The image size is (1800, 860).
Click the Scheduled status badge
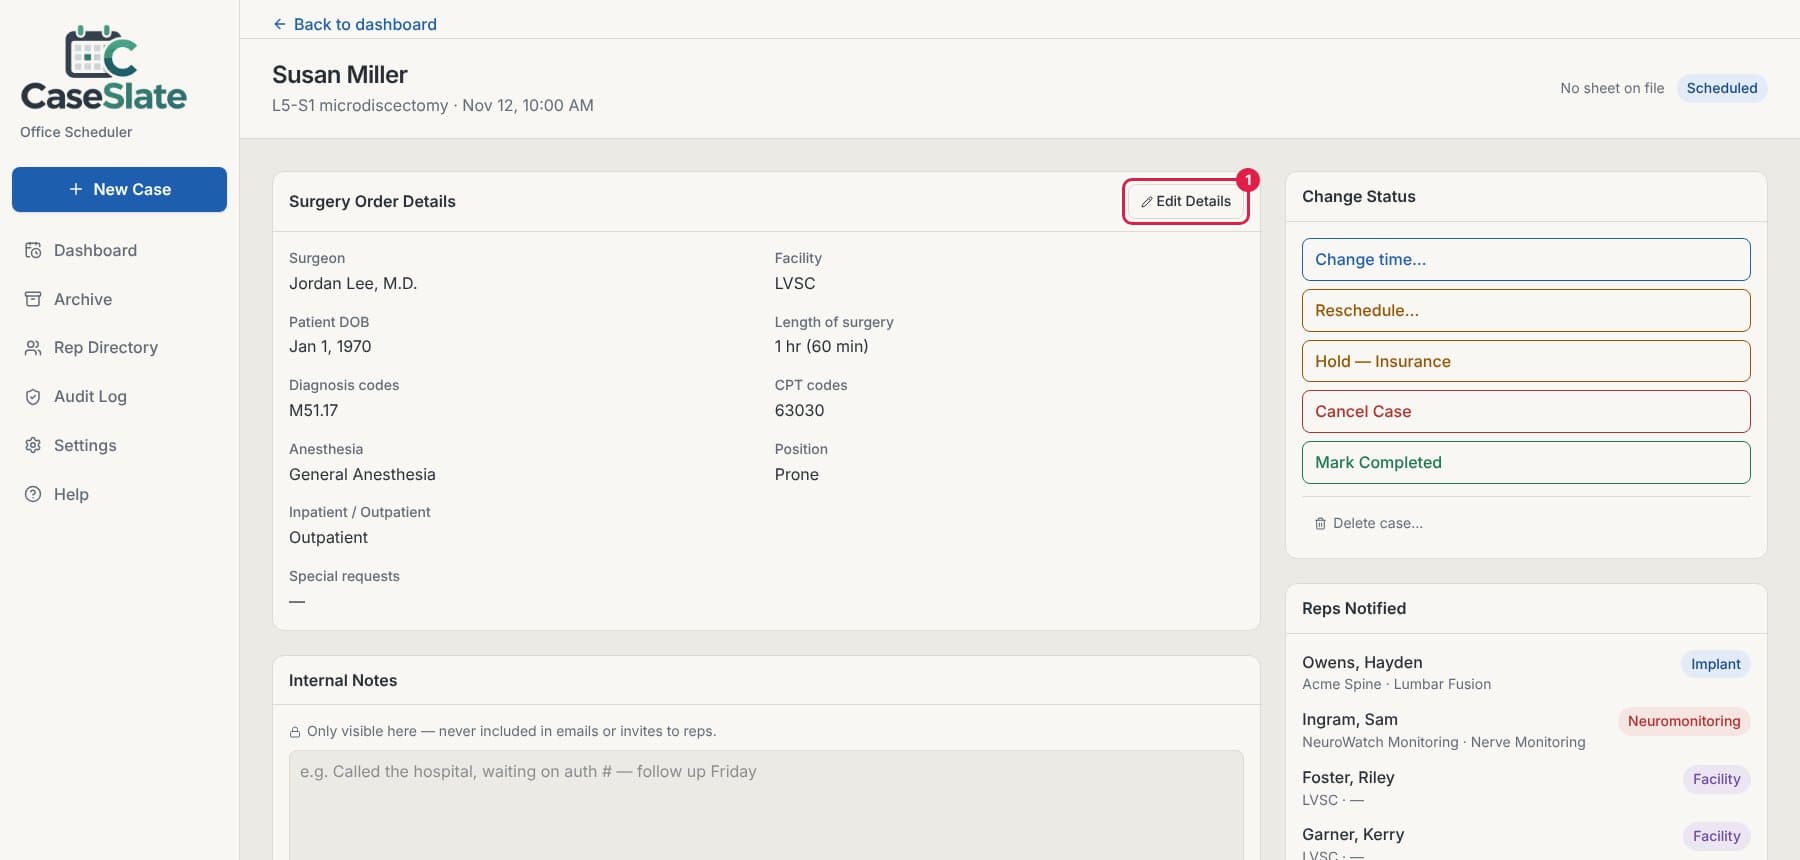(1722, 88)
